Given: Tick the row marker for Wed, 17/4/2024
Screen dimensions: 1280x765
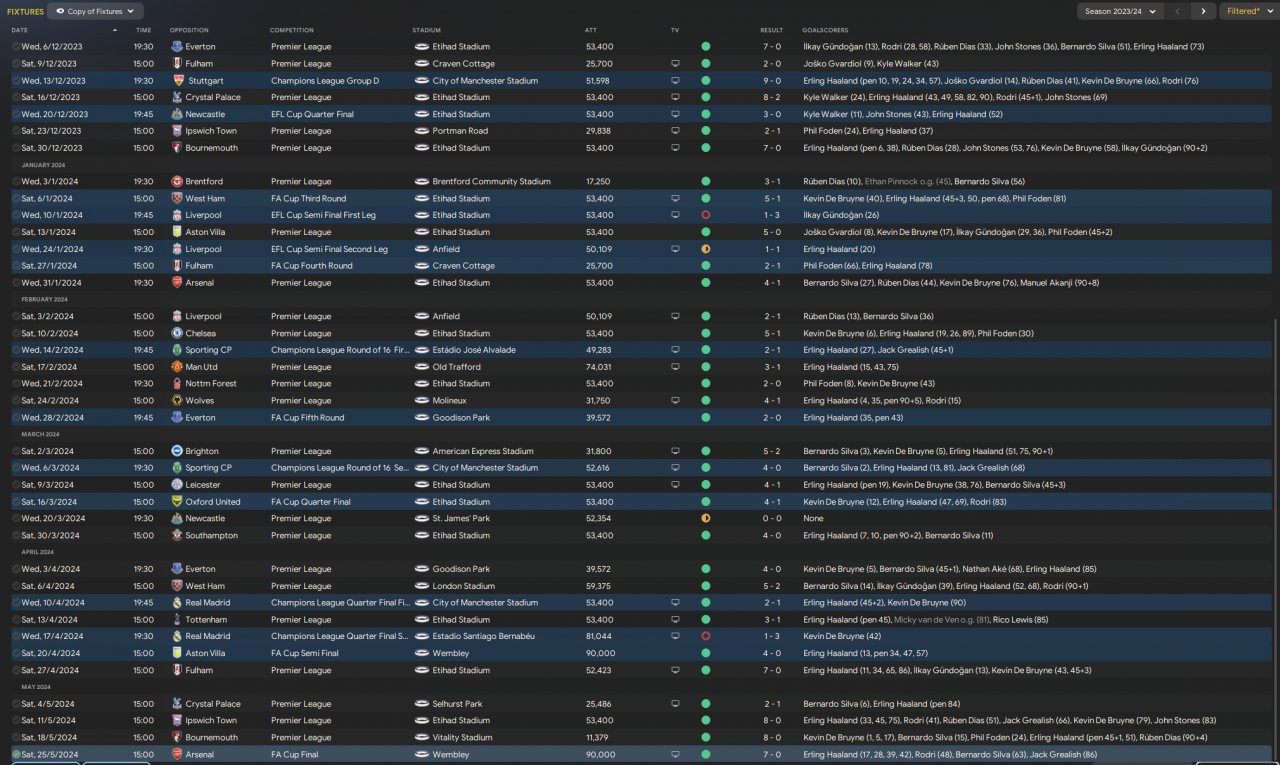Looking at the screenshot, I should coord(16,636).
